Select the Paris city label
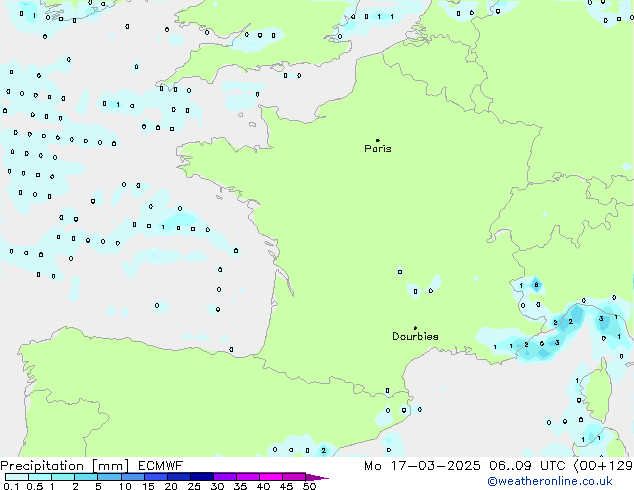 (378, 149)
